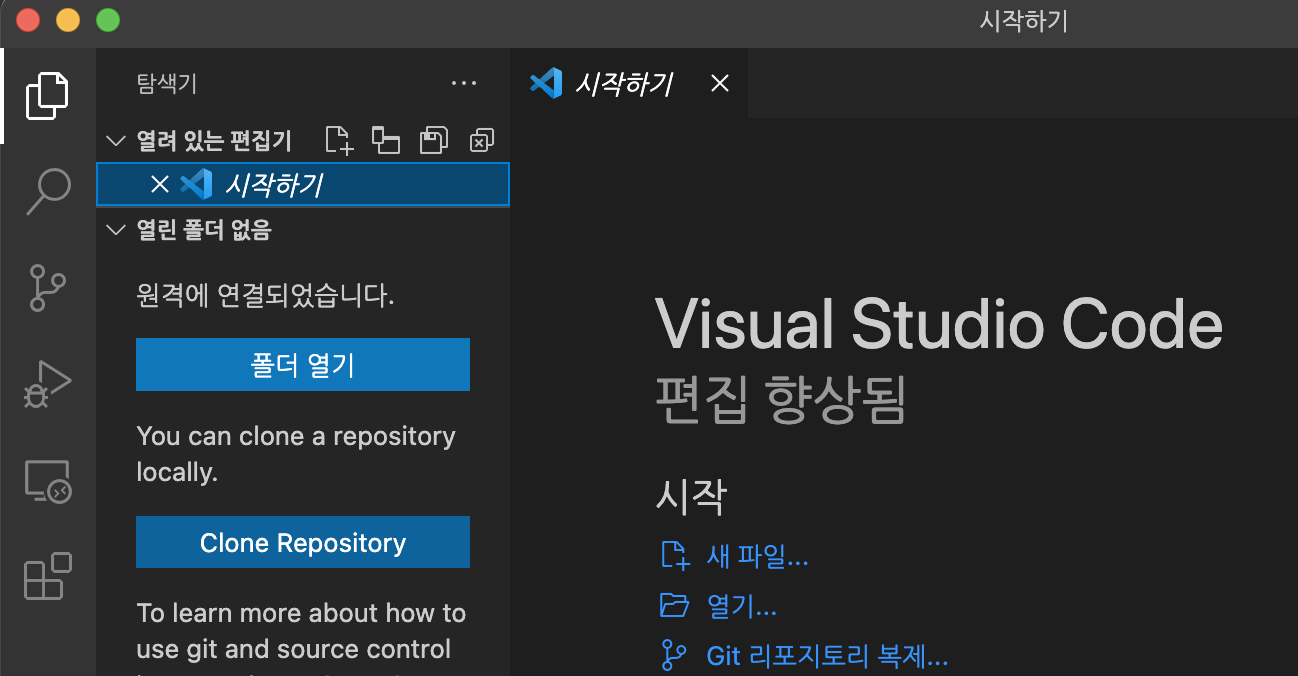Open the Explorer view in activity bar
This screenshot has width=1298, height=676.
47,96
